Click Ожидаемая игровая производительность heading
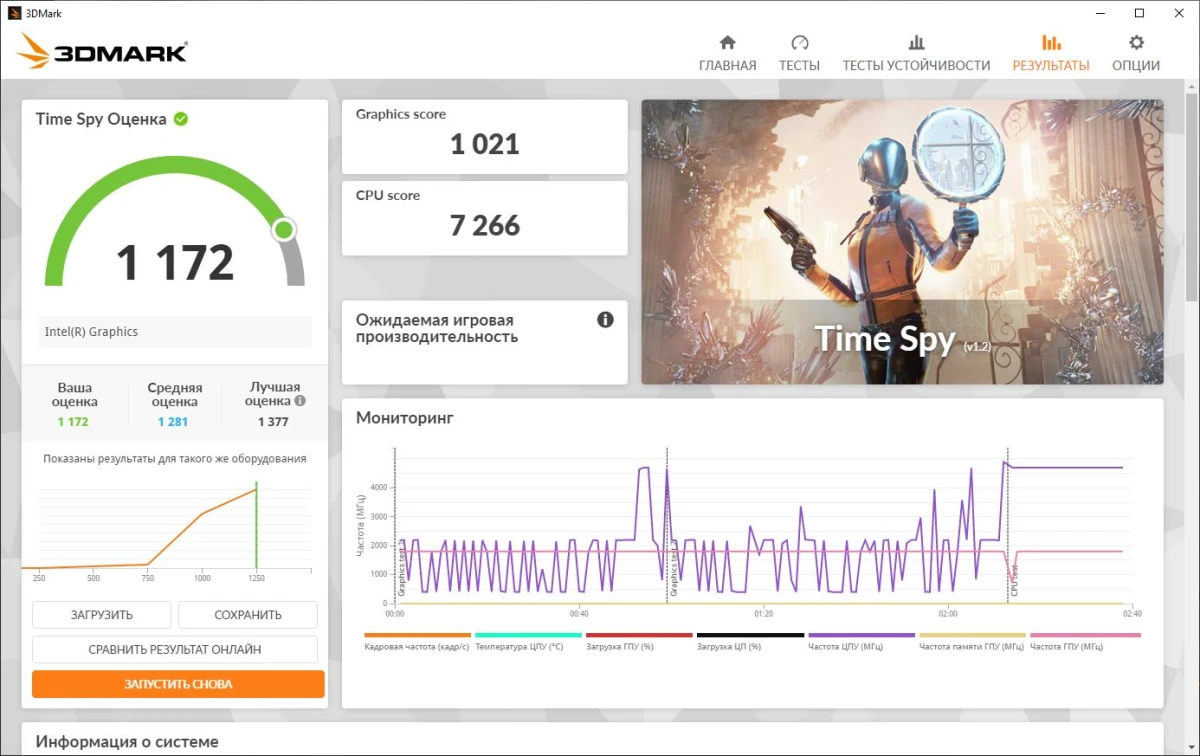Image resolution: width=1200 pixels, height=756 pixels. 435,328
